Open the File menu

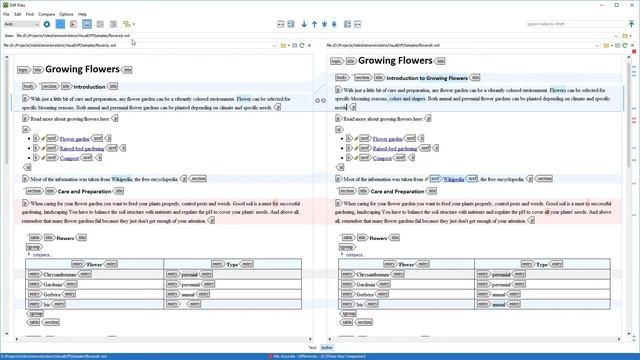[x=6, y=14]
